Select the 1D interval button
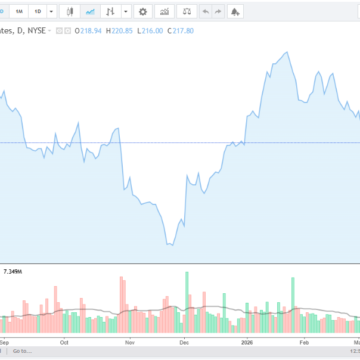The height and width of the screenshot is (360, 360). pos(38,12)
